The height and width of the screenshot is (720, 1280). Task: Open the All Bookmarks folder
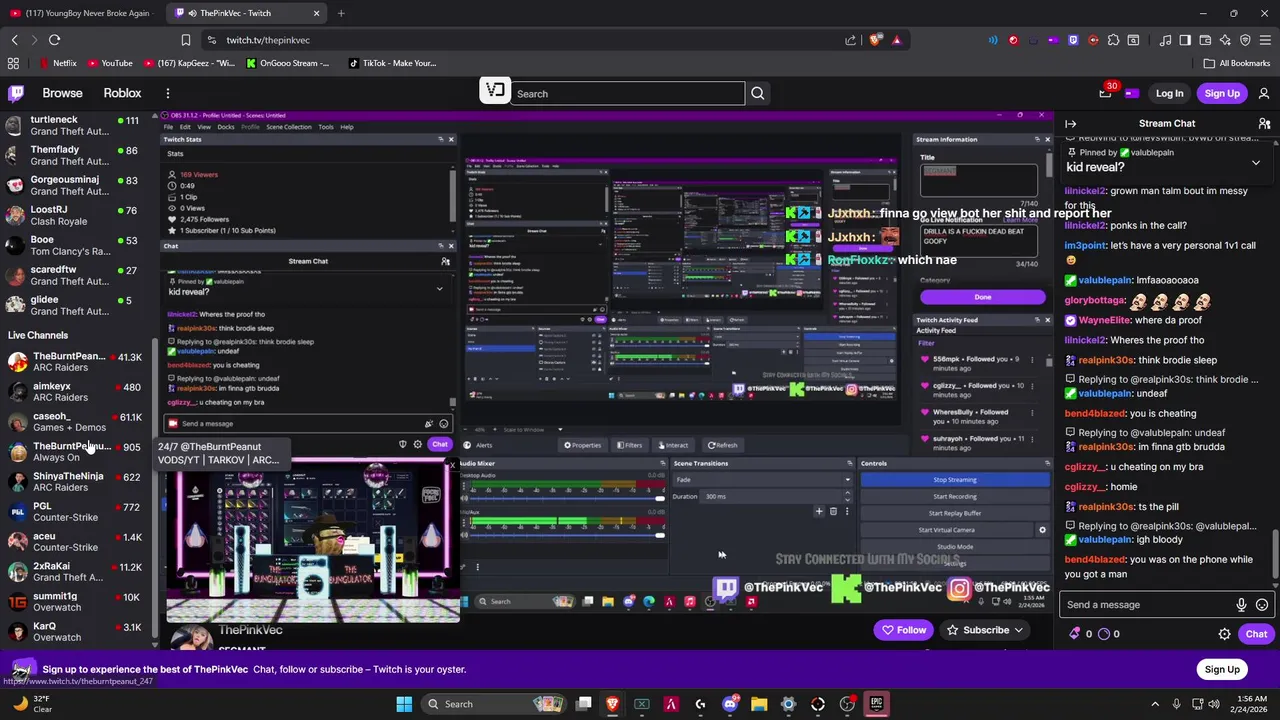(x=1237, y=63)
